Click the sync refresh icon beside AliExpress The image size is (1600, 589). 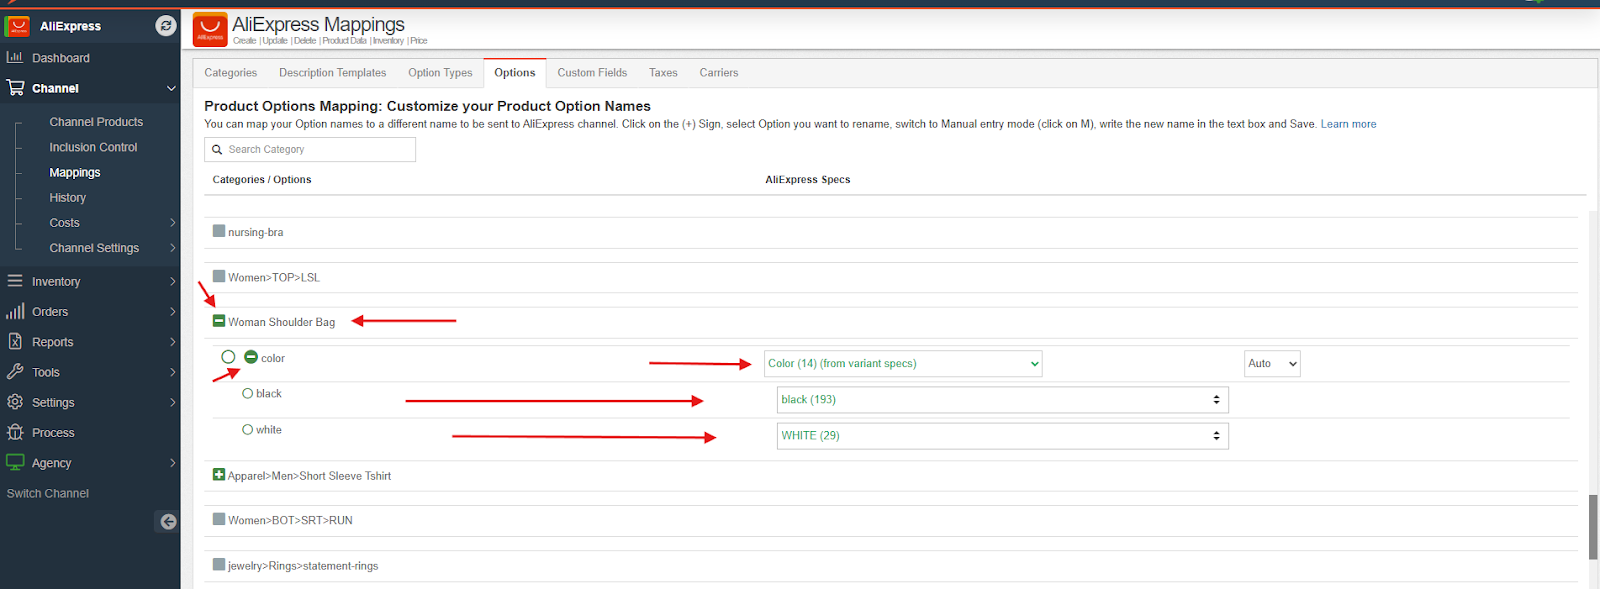166,26
